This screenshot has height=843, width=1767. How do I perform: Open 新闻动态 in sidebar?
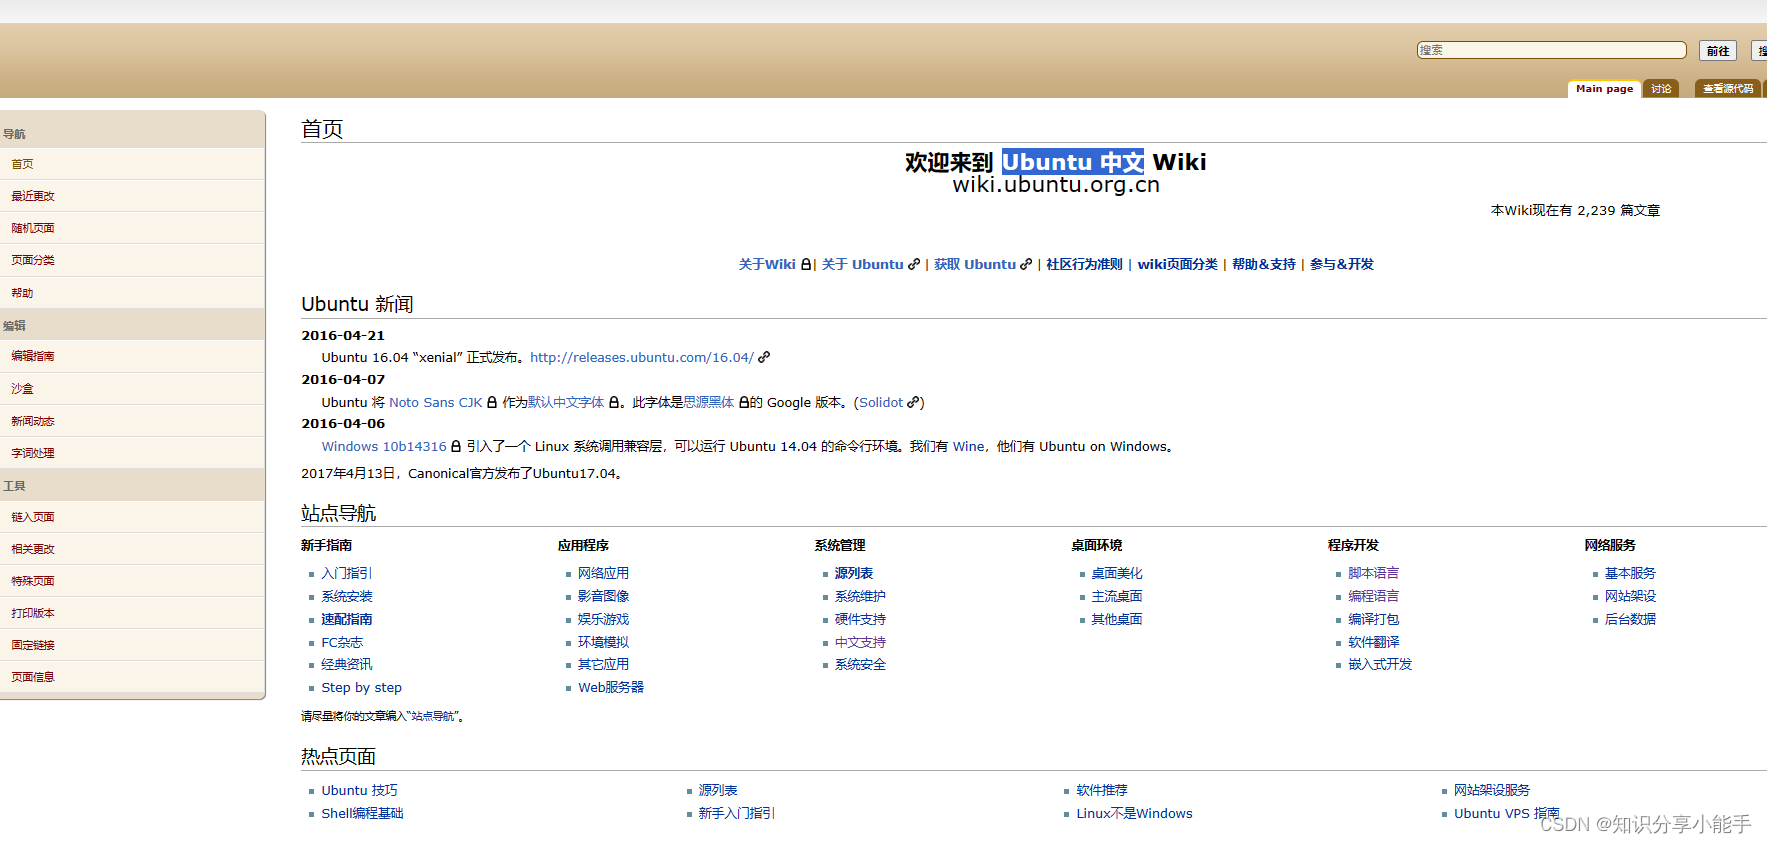tap(33, 421)
